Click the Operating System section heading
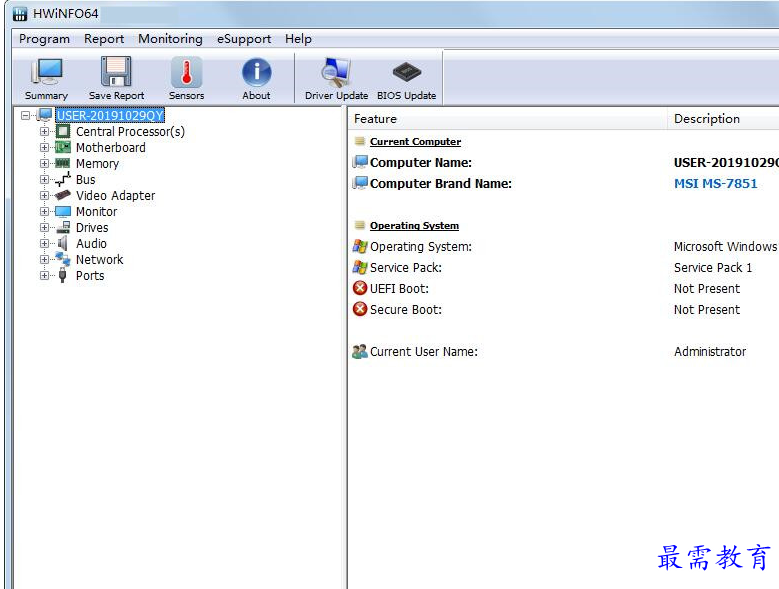Image resolution: width=779 pixels, height=589 pixels. [x=414, y=225]
